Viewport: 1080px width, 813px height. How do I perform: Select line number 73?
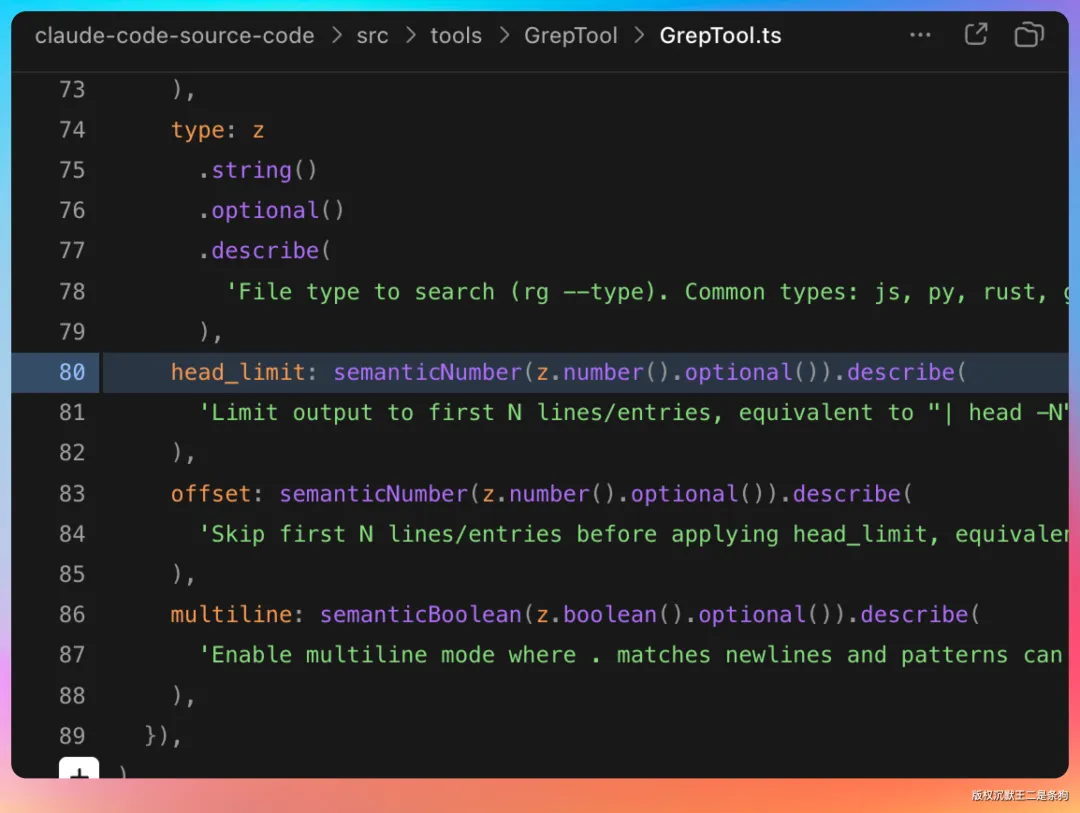[72, 90]
